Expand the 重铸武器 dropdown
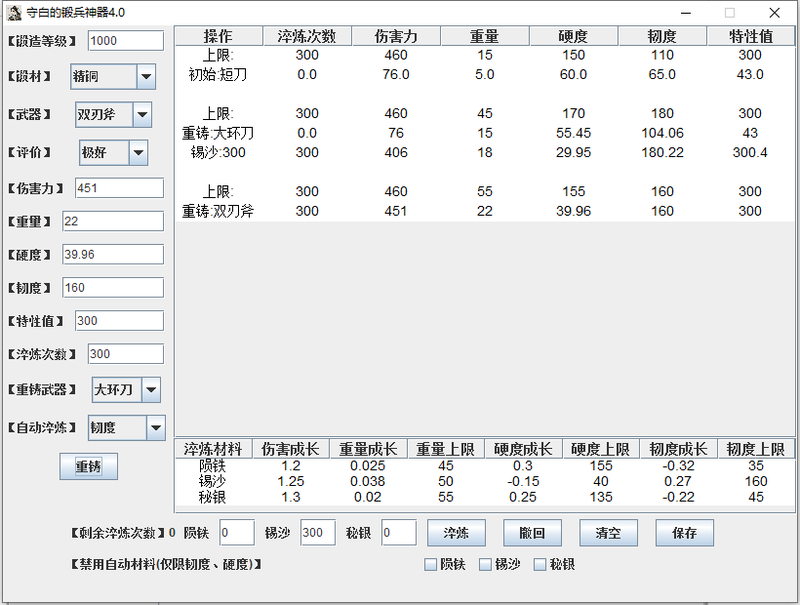Viewport: 800px width, 605px height. 150,390
